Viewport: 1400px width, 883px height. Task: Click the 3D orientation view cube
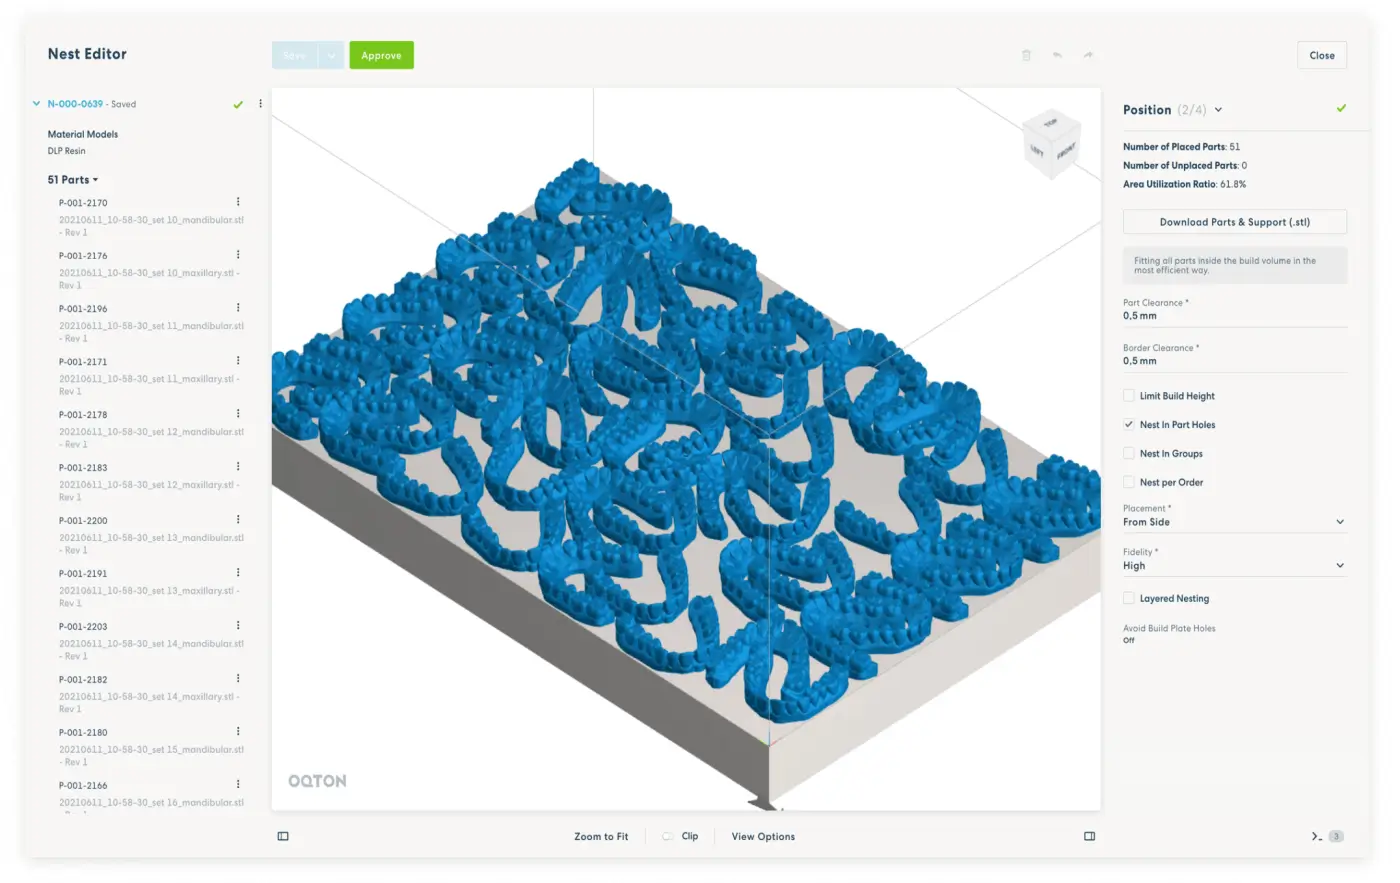coord(1051,143)
